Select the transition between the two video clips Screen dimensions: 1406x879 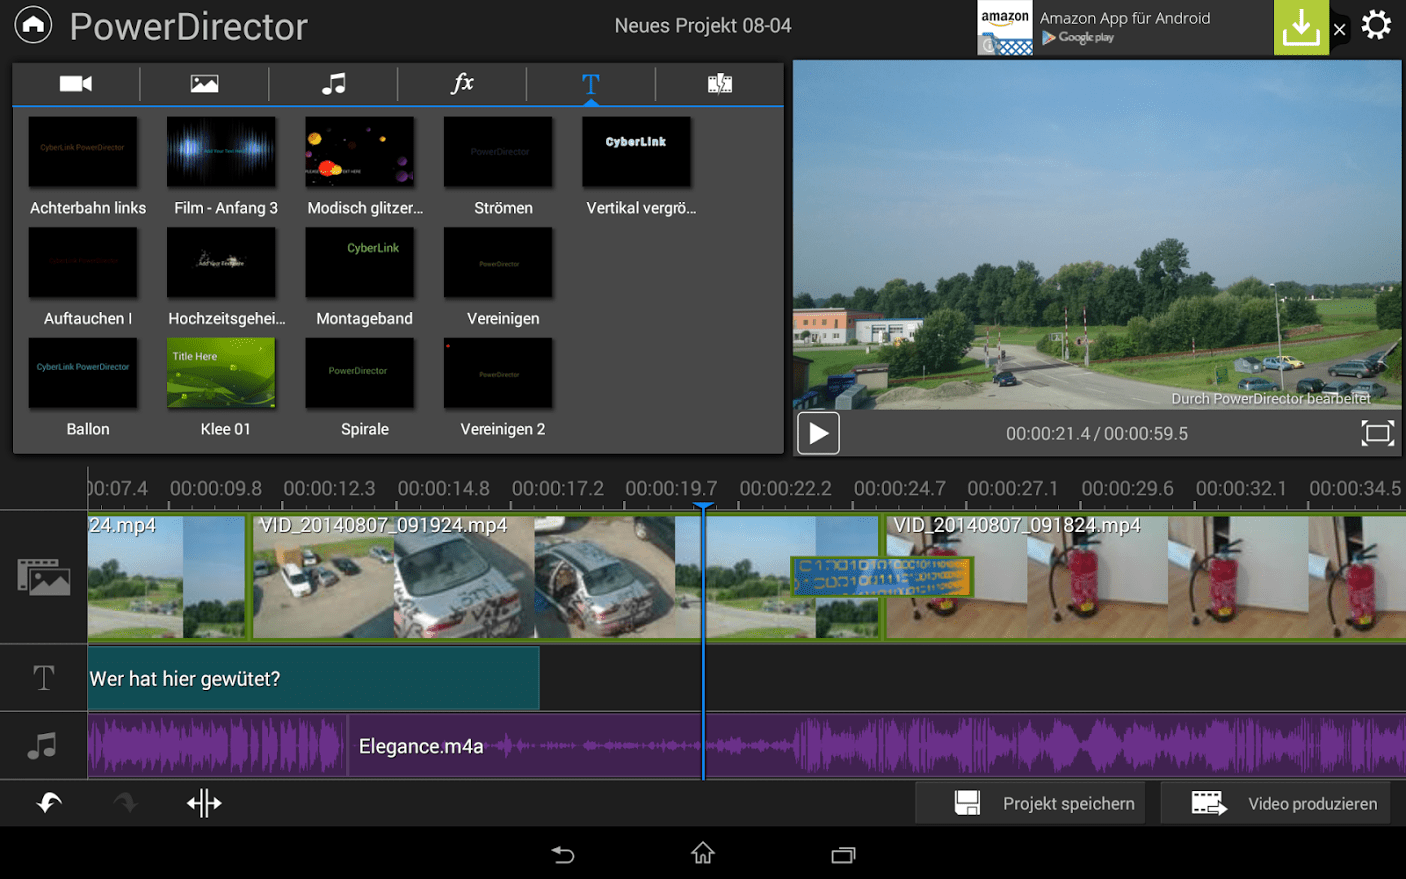pyautogui.click(x=881, y=577)
